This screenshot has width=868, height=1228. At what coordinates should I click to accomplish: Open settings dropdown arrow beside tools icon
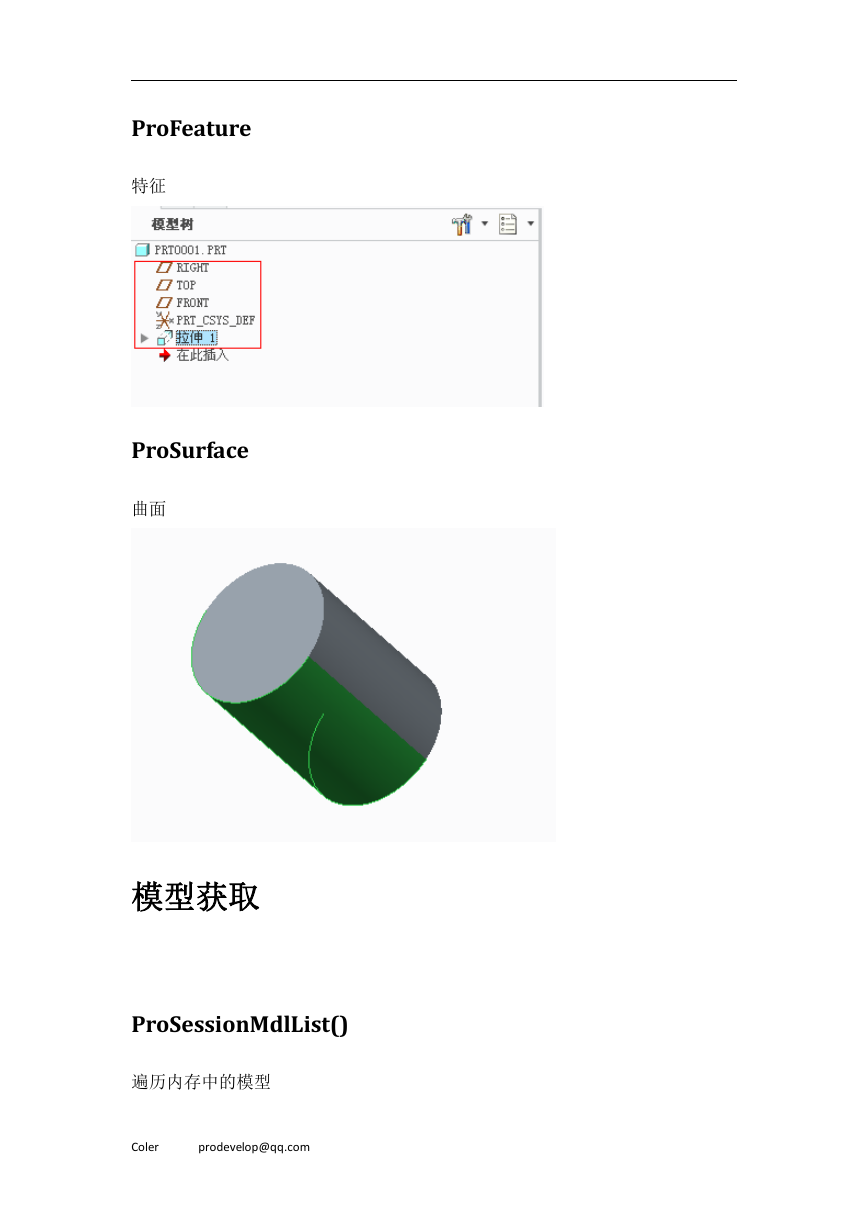(x=485, y=224)
